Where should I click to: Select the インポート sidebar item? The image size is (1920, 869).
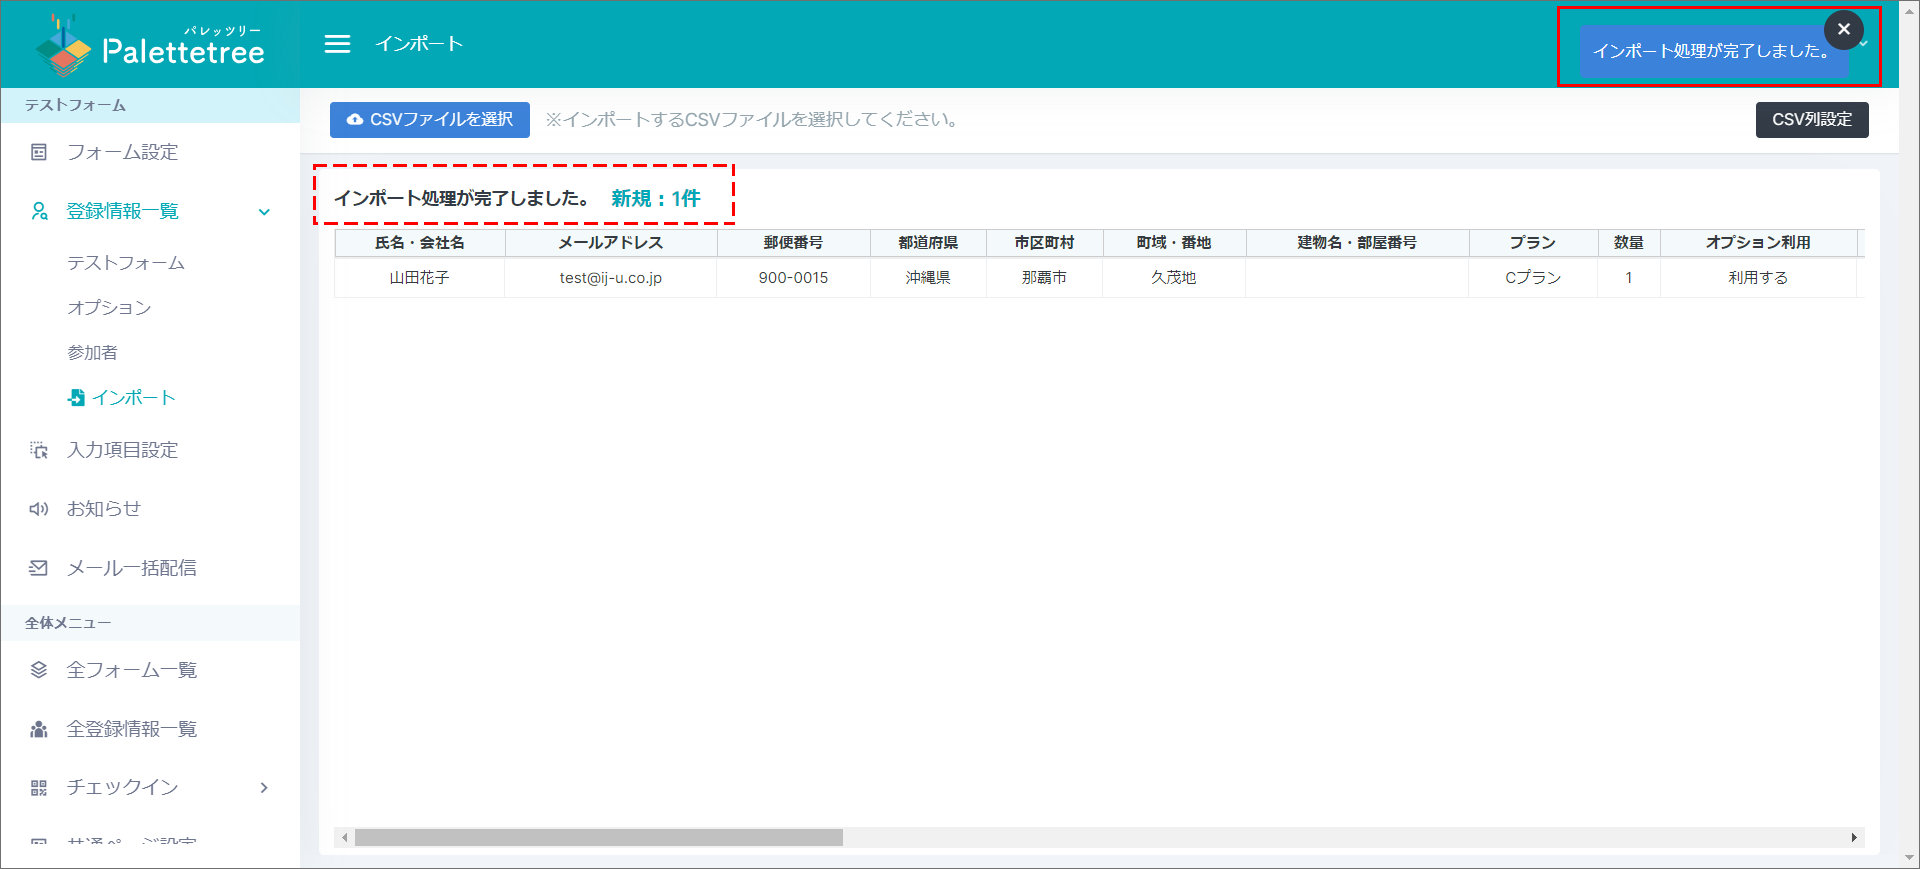133,398
